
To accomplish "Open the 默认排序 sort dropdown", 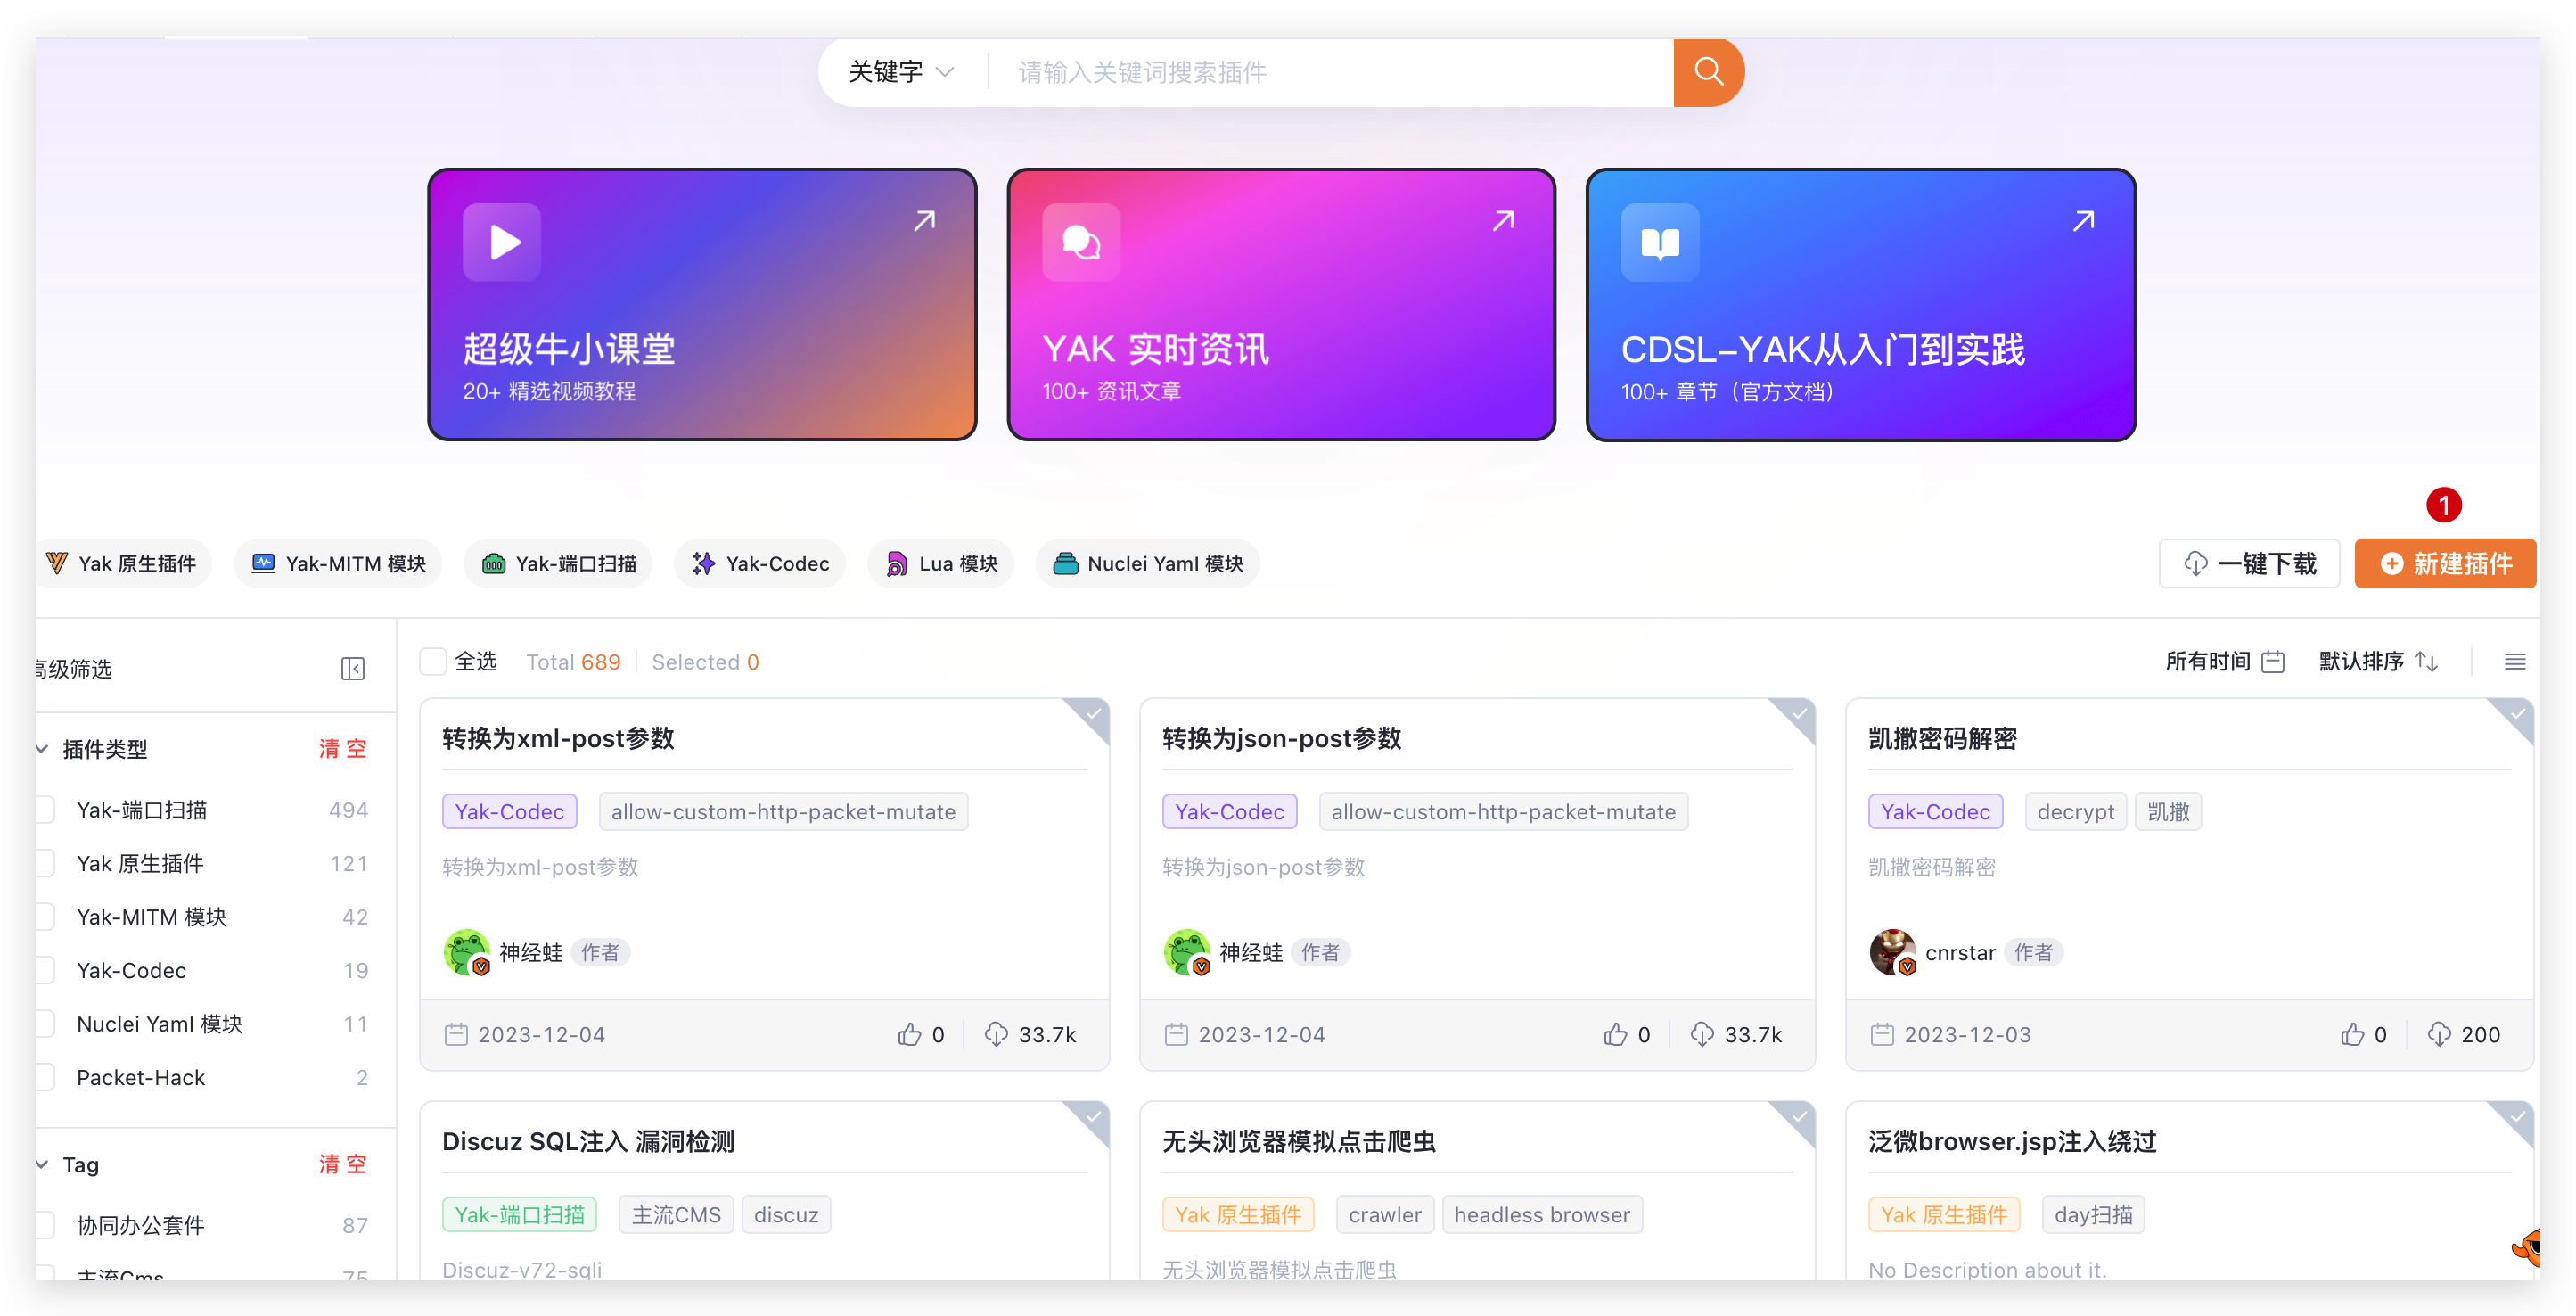I will click(x=2378, y=662).
